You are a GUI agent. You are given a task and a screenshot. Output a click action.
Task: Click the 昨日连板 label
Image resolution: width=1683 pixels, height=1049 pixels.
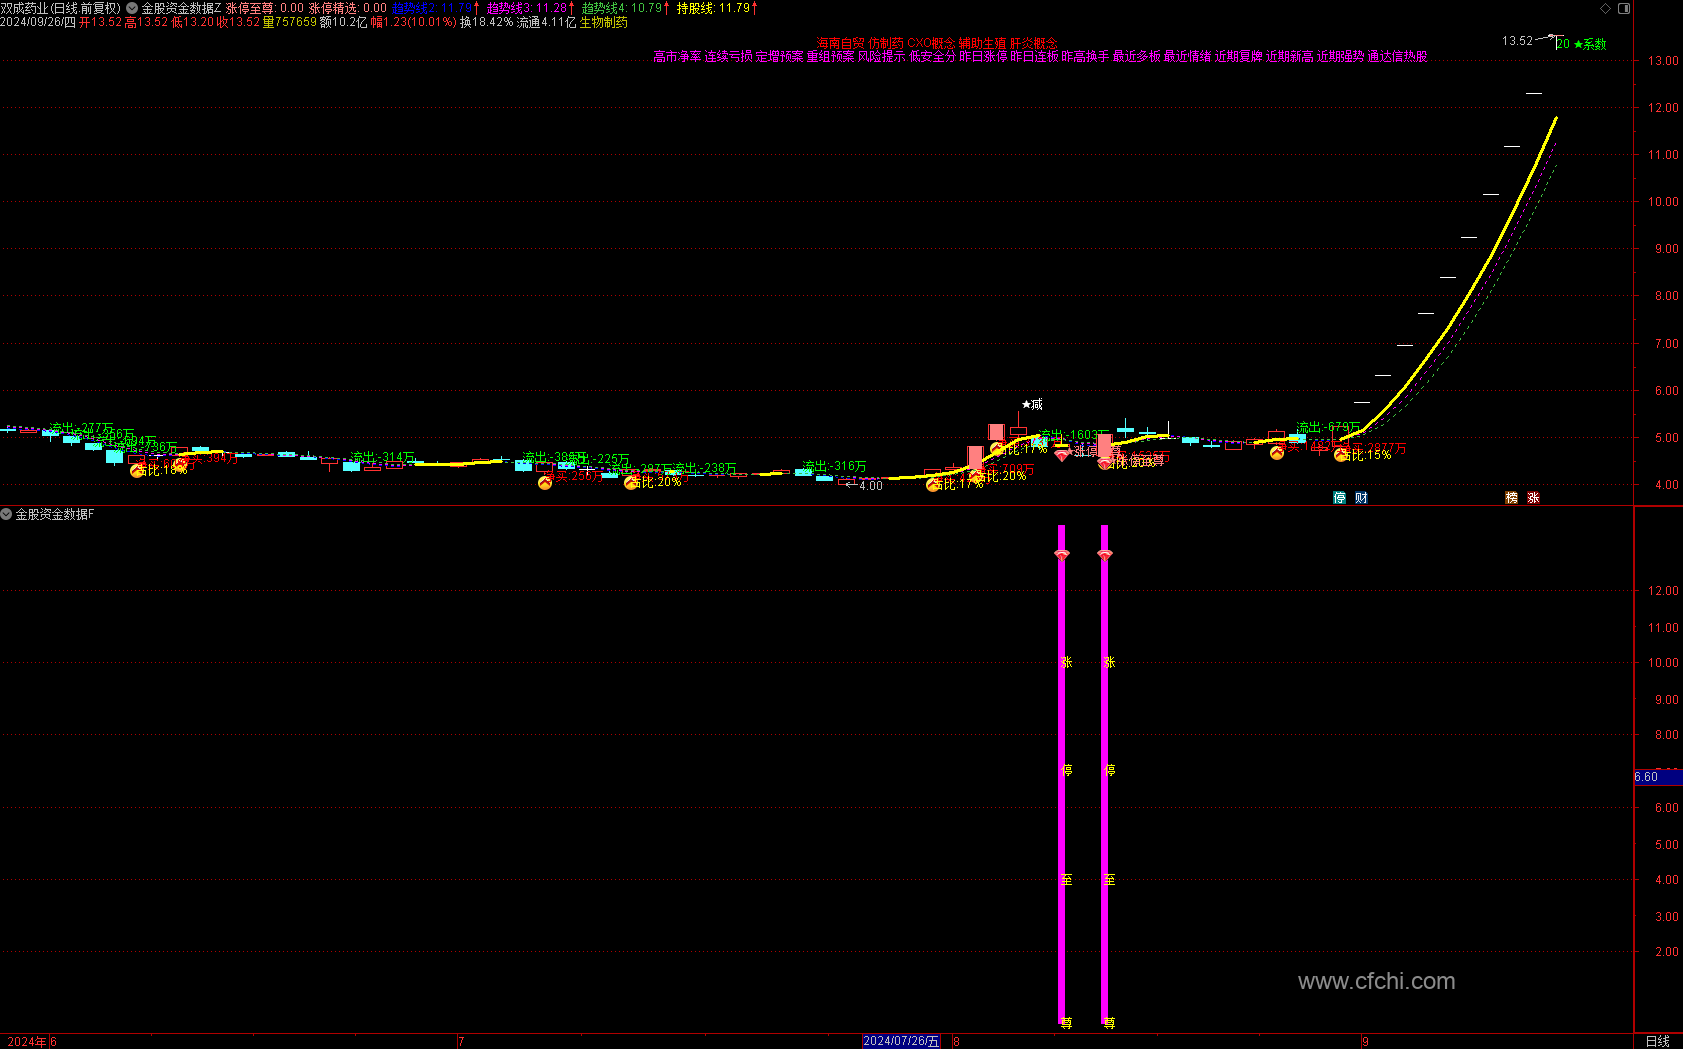pos(1034,57)
